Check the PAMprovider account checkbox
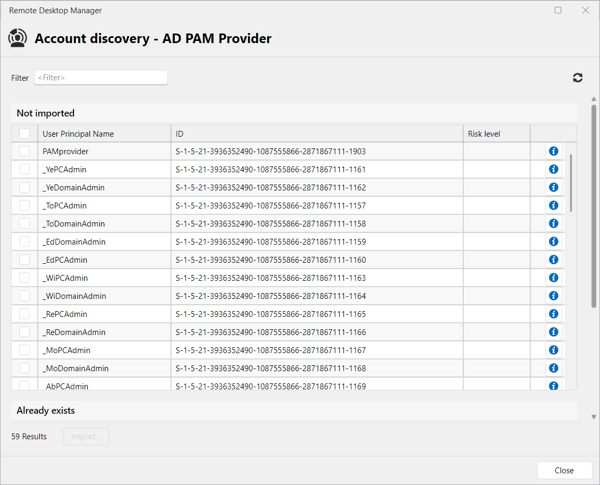600x485 pixels. coord(24,151)
